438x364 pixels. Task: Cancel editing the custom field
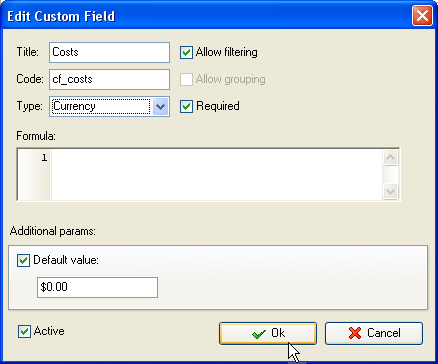click(x=374, y=333)
